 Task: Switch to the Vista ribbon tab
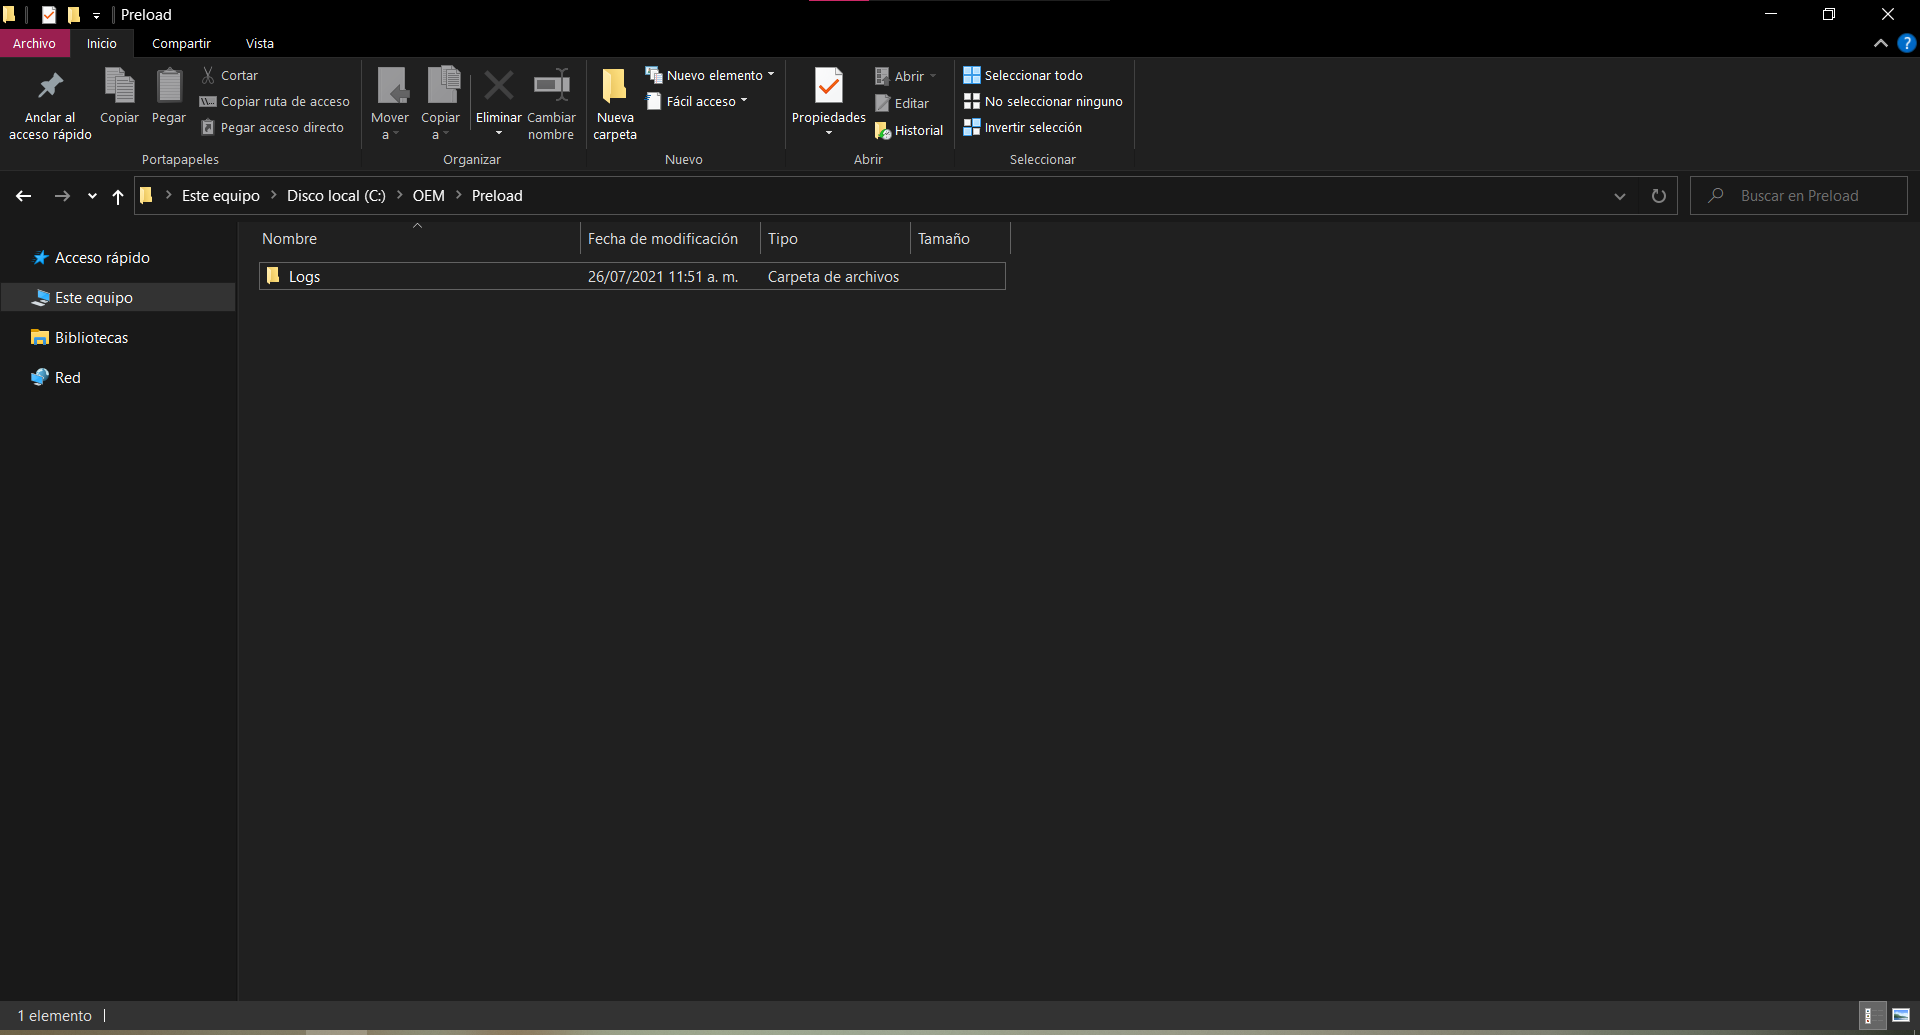click(260, 43)
